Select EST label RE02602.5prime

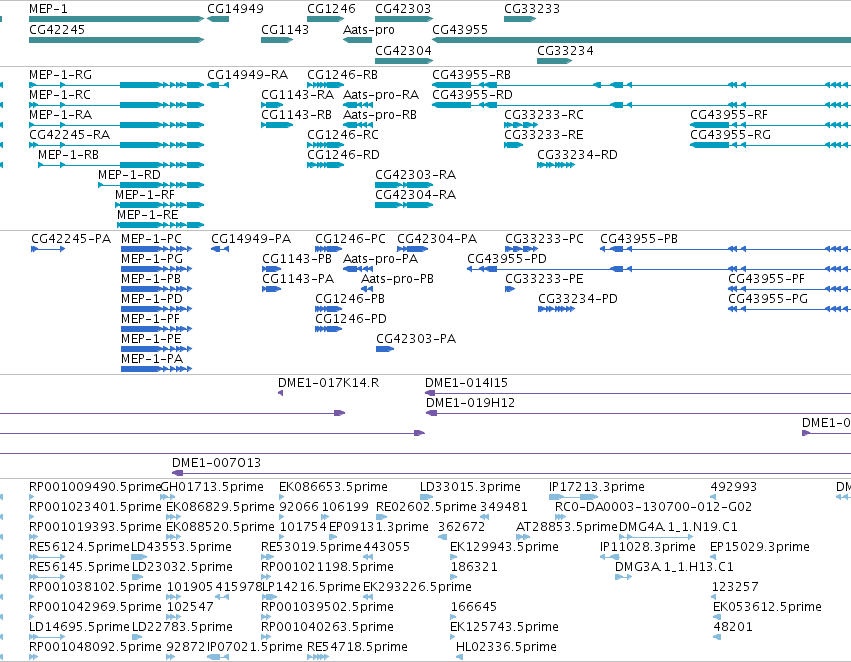[426, 507]
